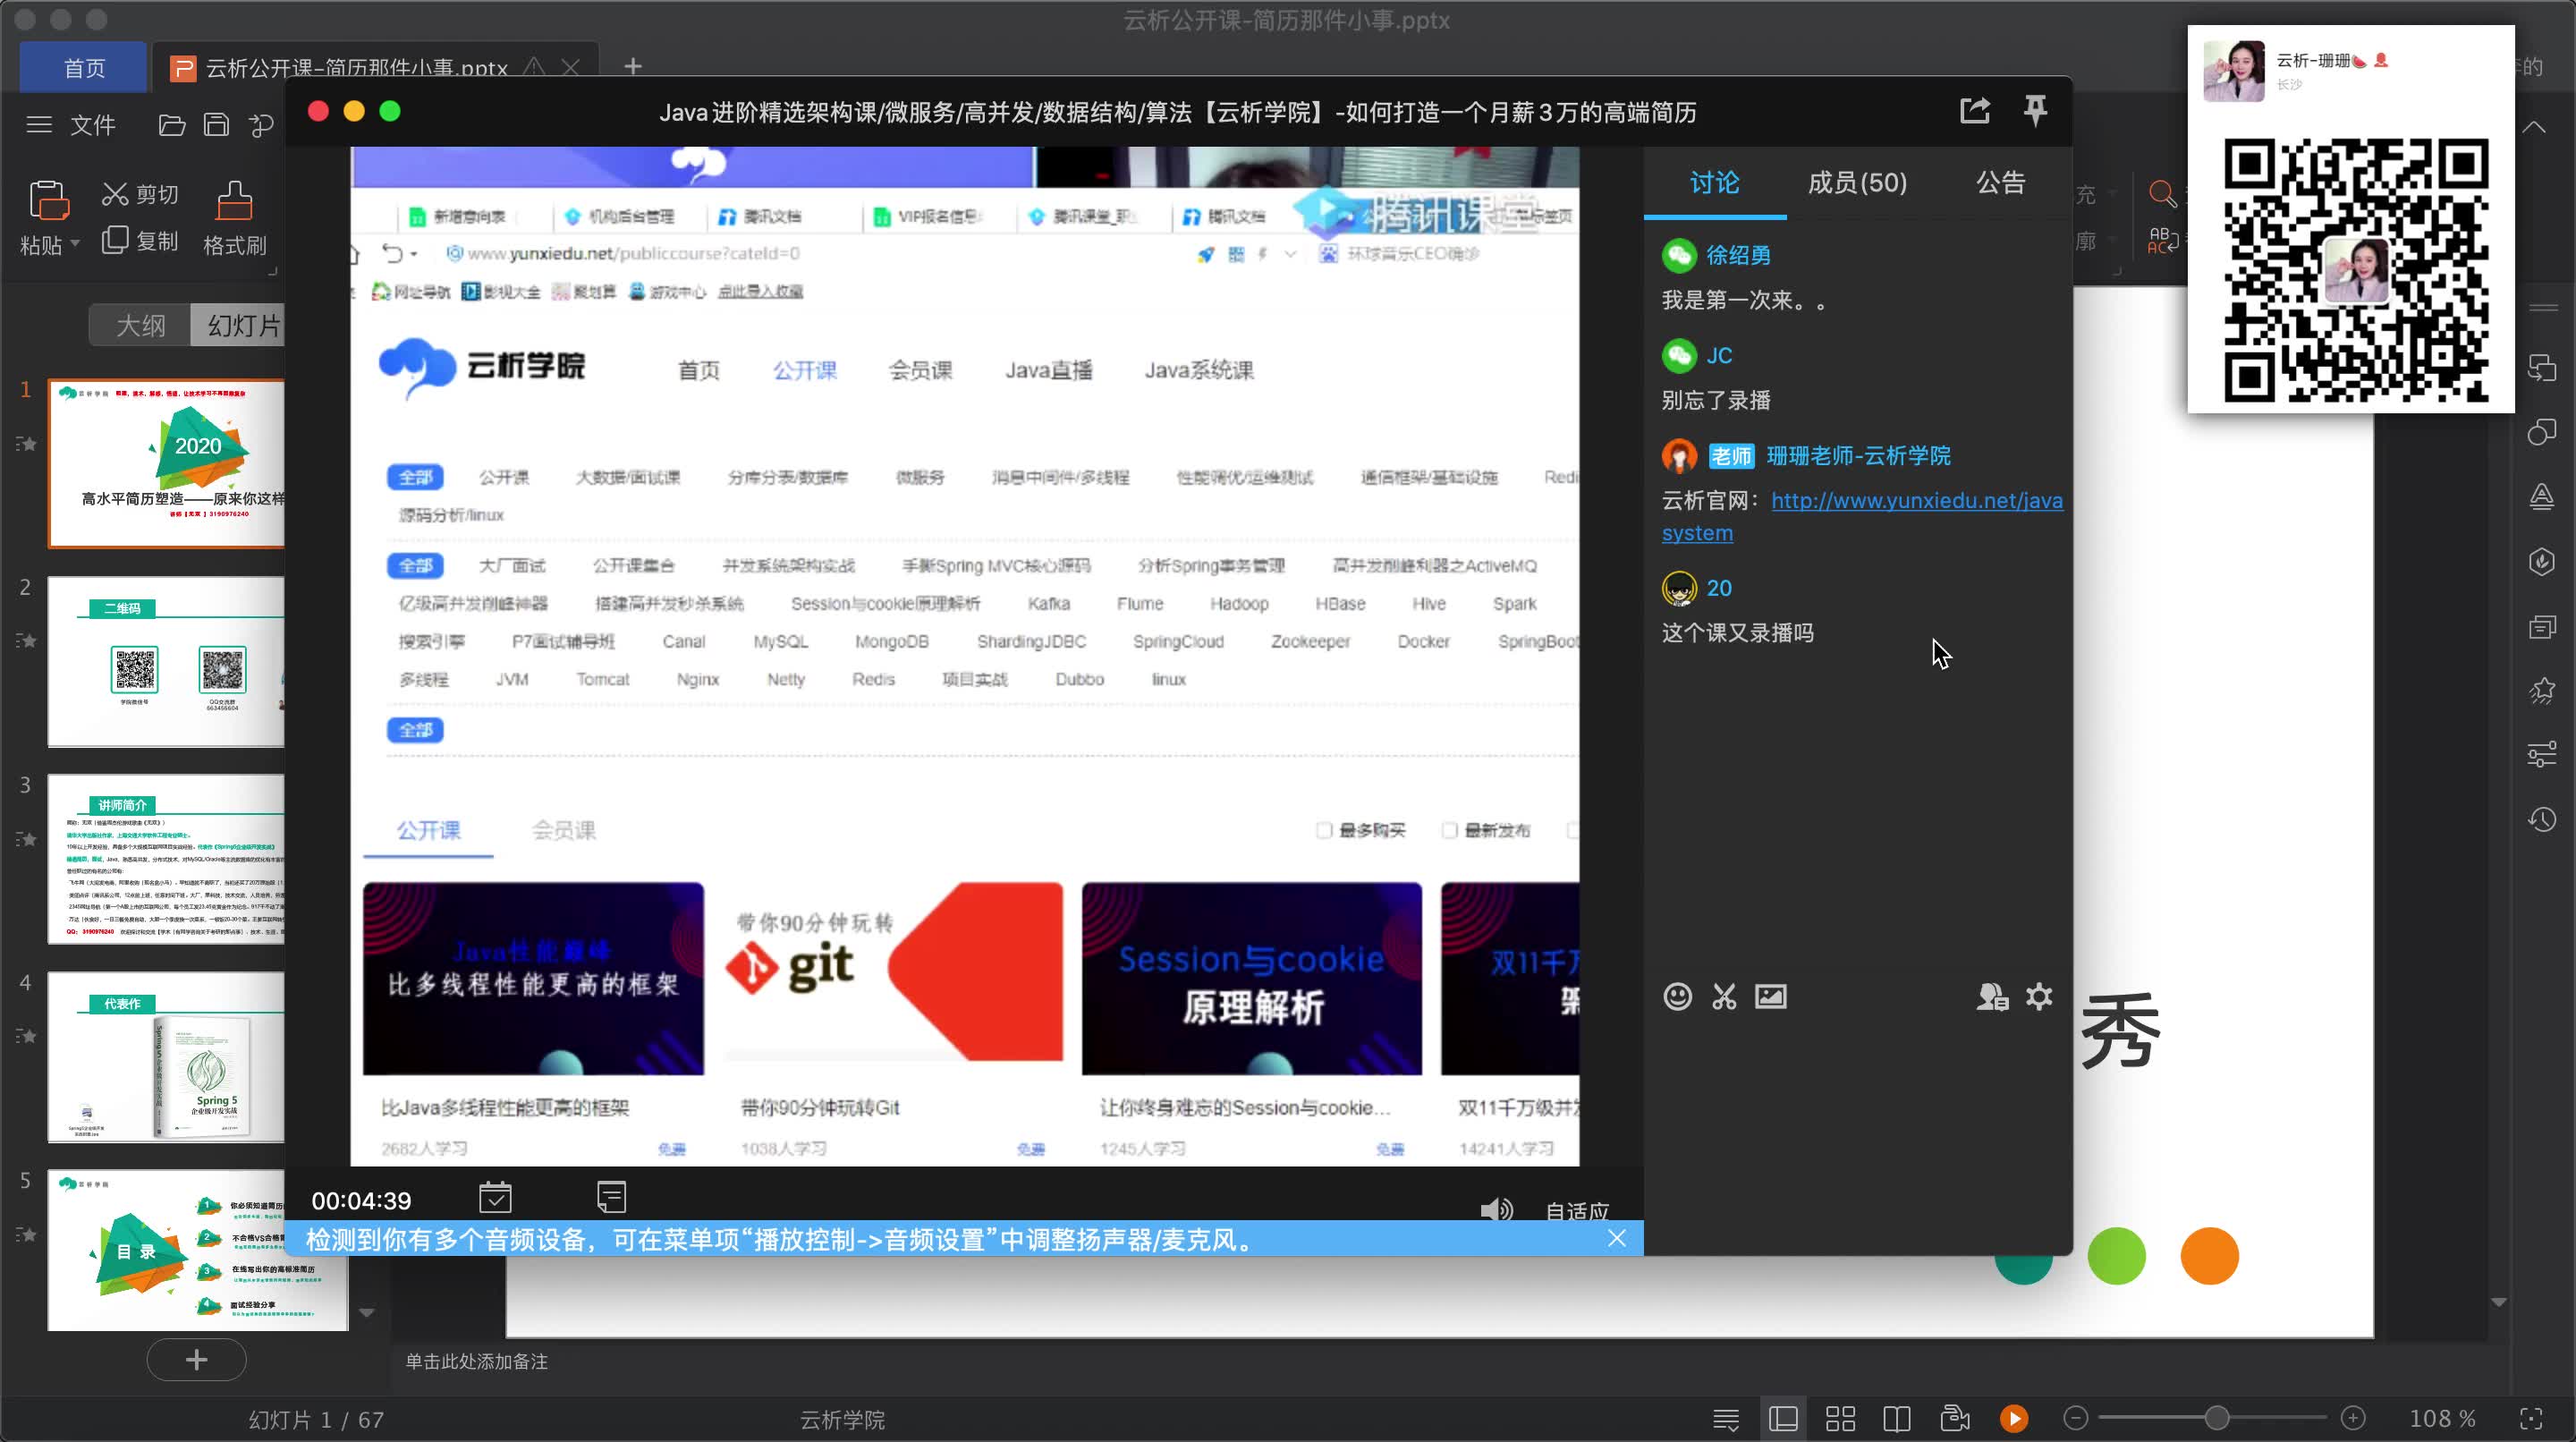Screen dimensions: 2576x1442
Task: Click the calendar check-in icon beside timer
Action: [x=495, y=1197]
